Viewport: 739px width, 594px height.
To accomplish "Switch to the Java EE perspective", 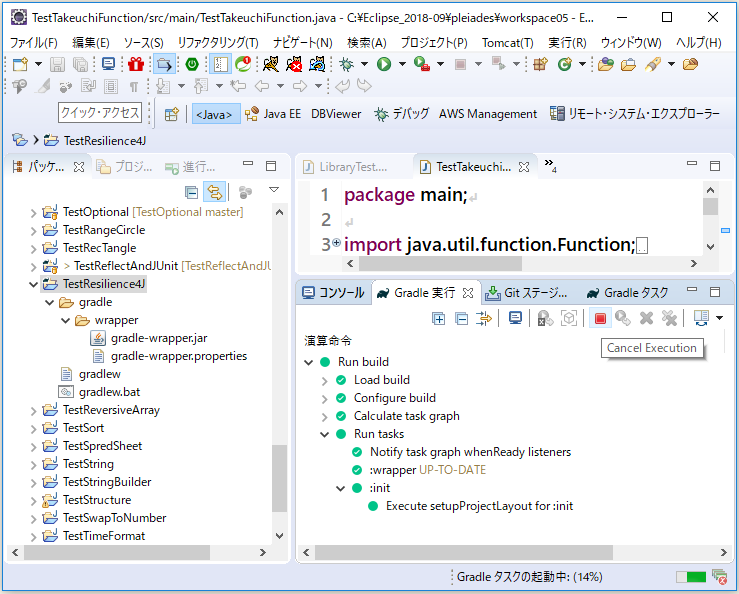I will (x=273, y=114).
